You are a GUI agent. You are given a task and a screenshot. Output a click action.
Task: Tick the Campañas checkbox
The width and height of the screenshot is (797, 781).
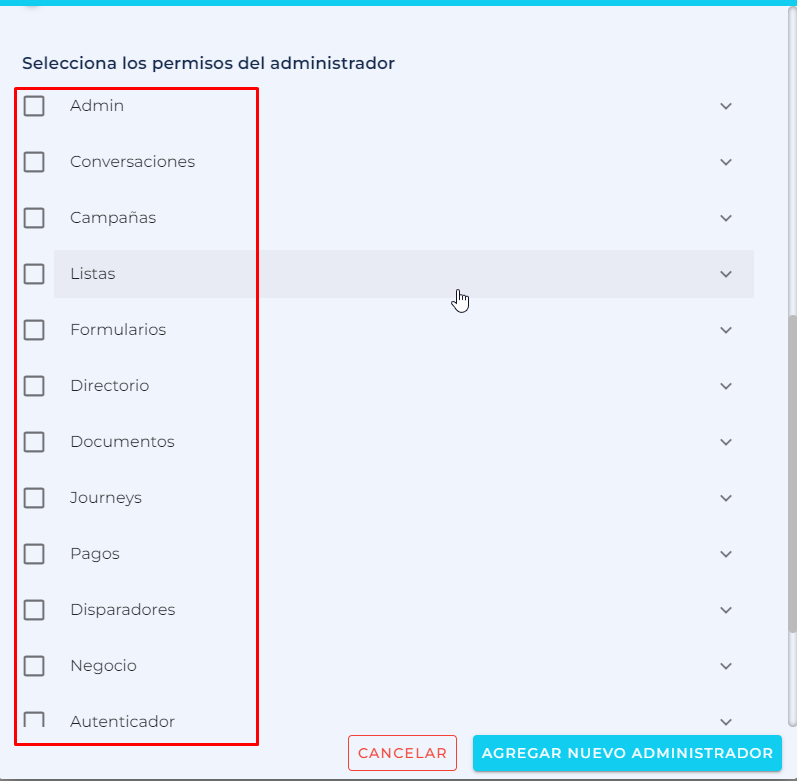34,218
